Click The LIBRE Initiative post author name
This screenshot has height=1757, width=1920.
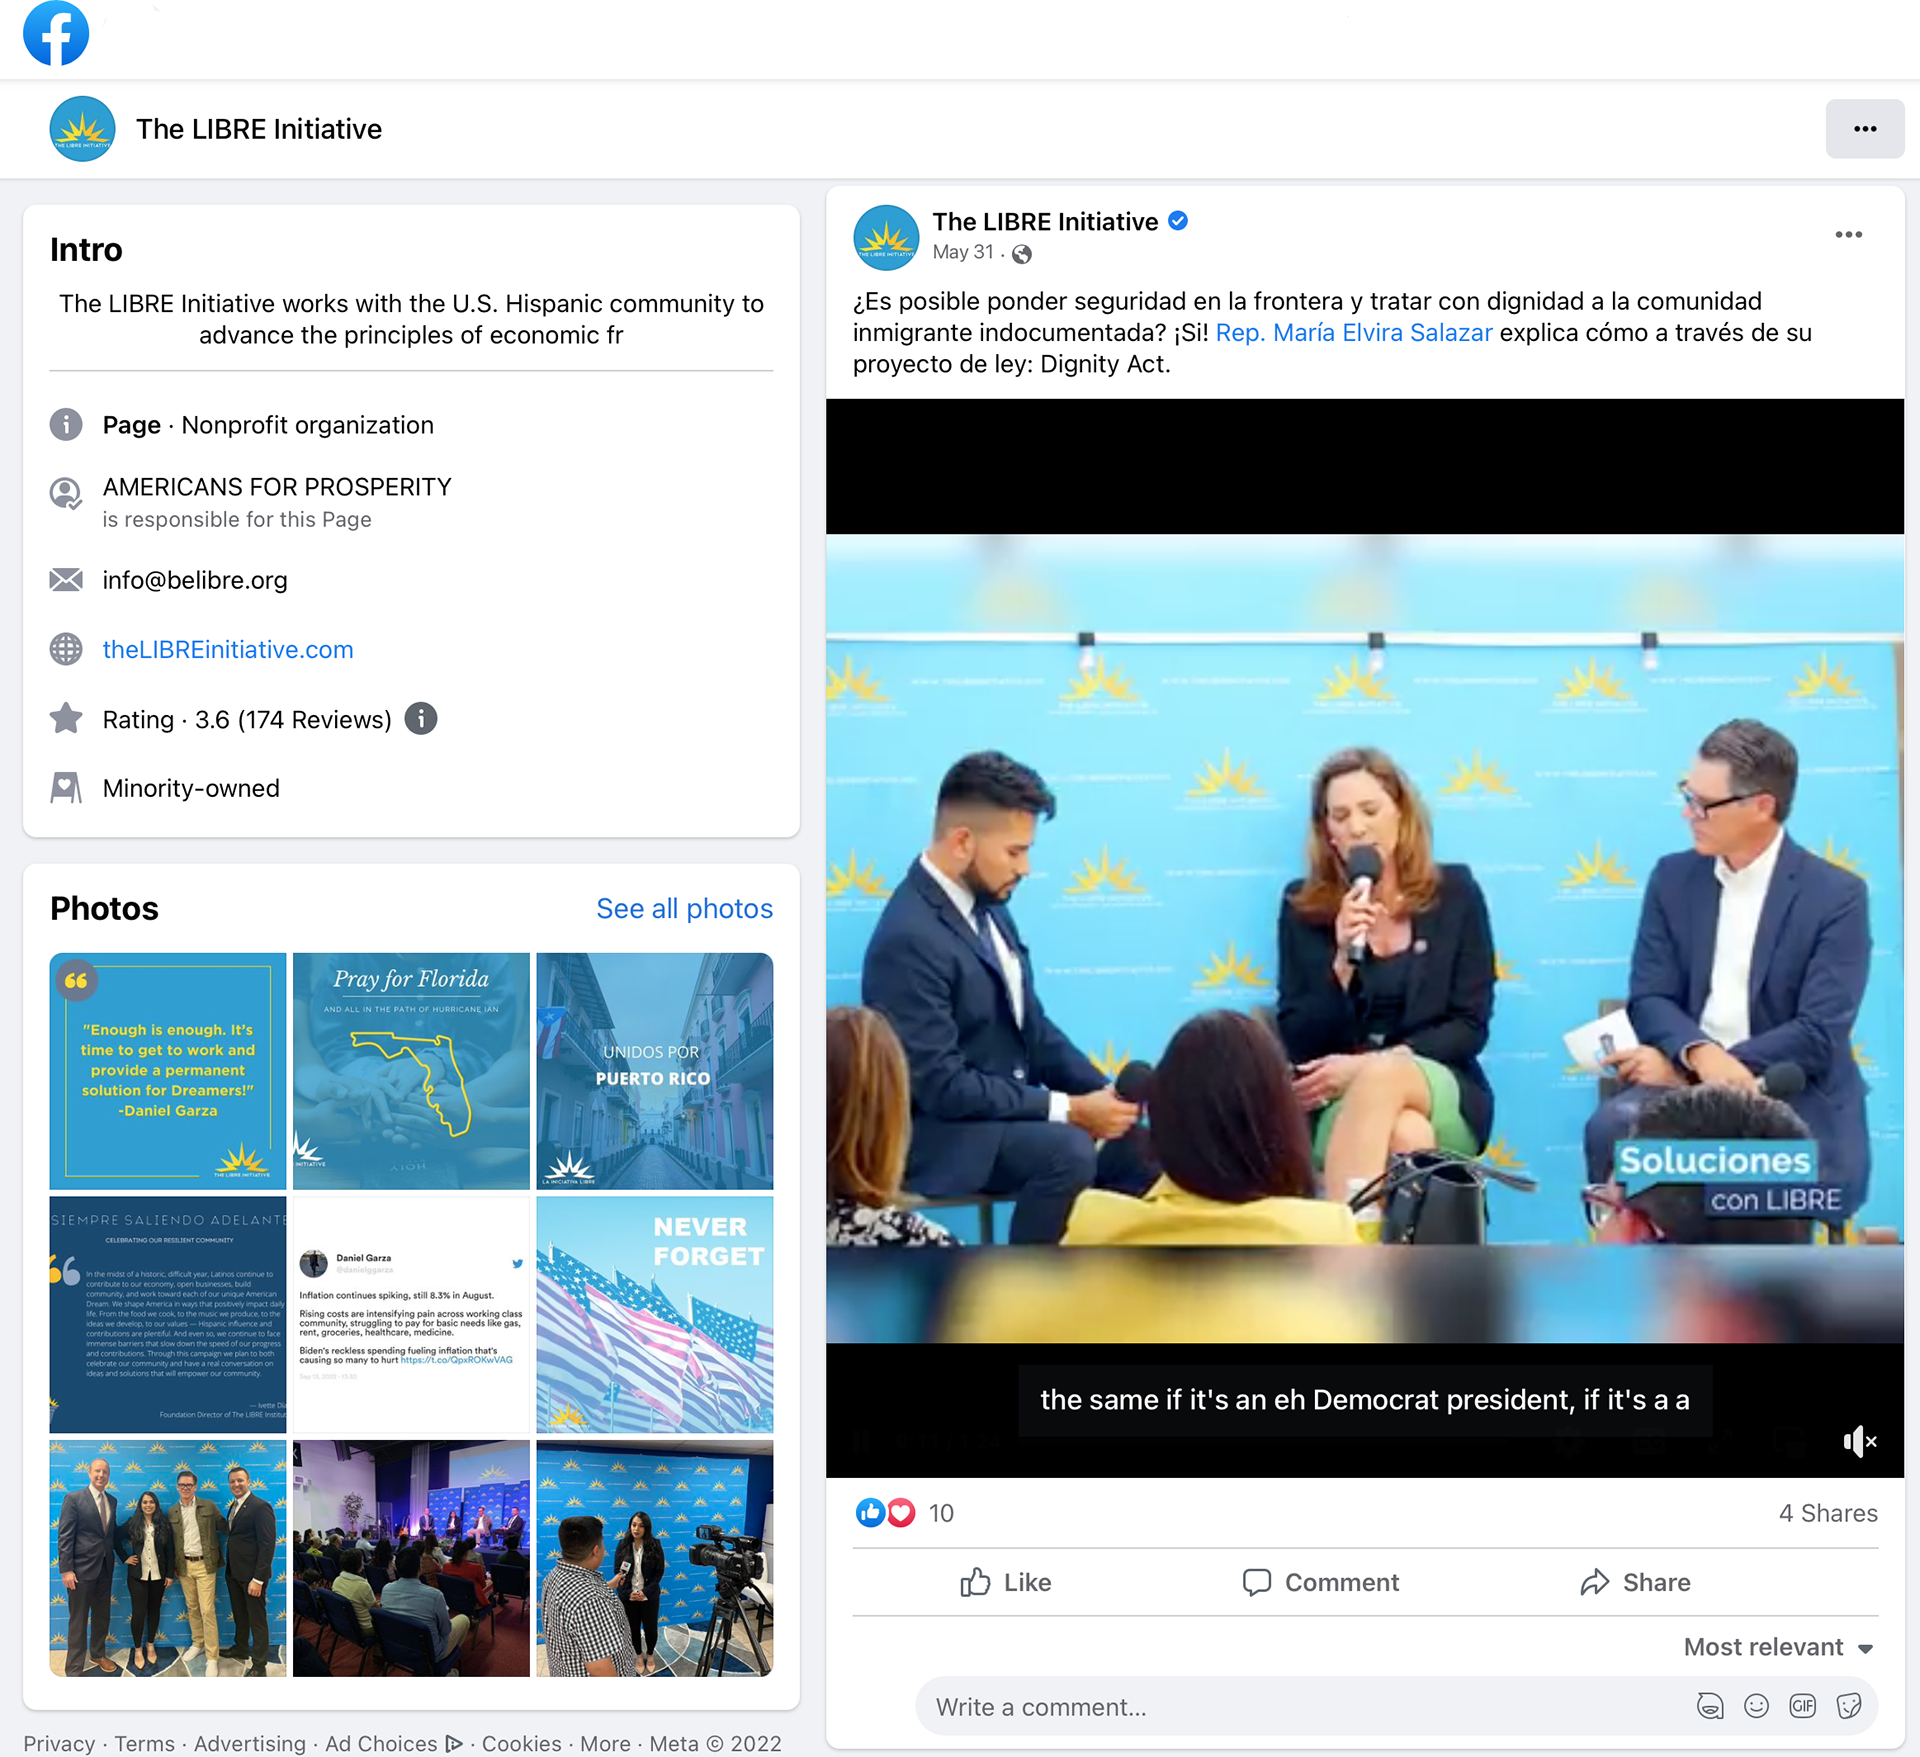pos(1045,222)
